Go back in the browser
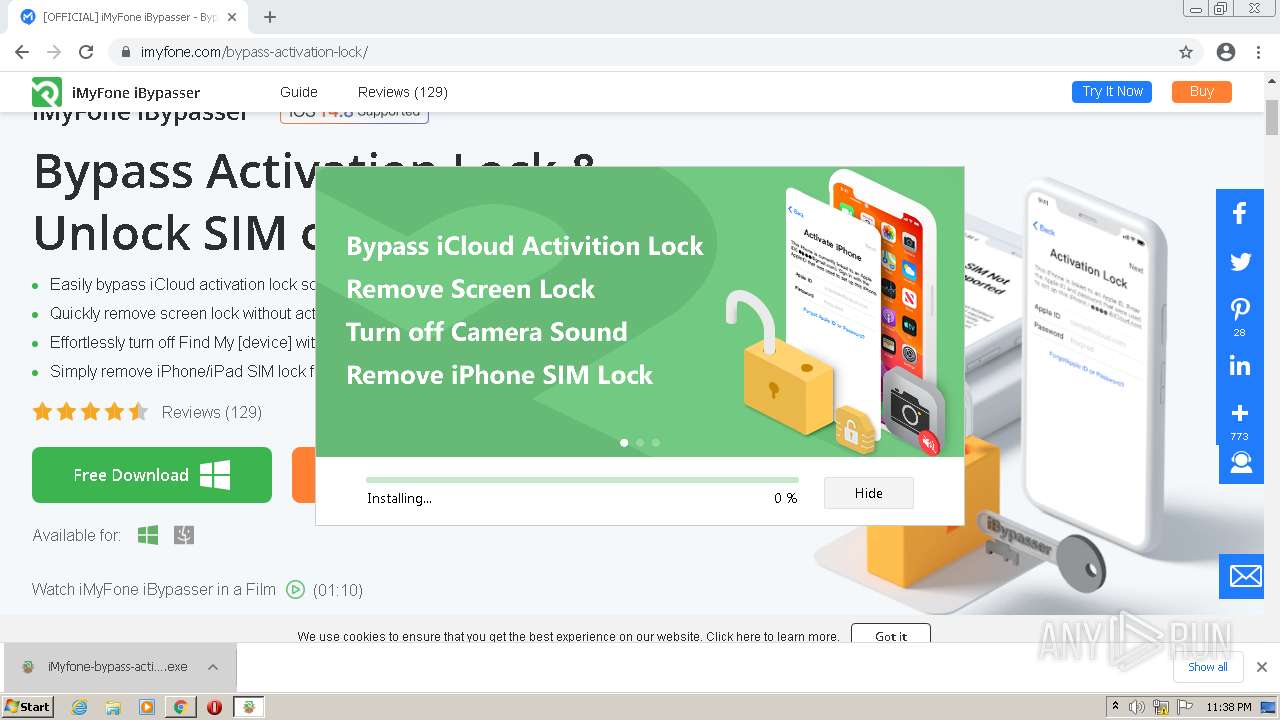This screenshot has height=720, width=1280. (22, 52)
